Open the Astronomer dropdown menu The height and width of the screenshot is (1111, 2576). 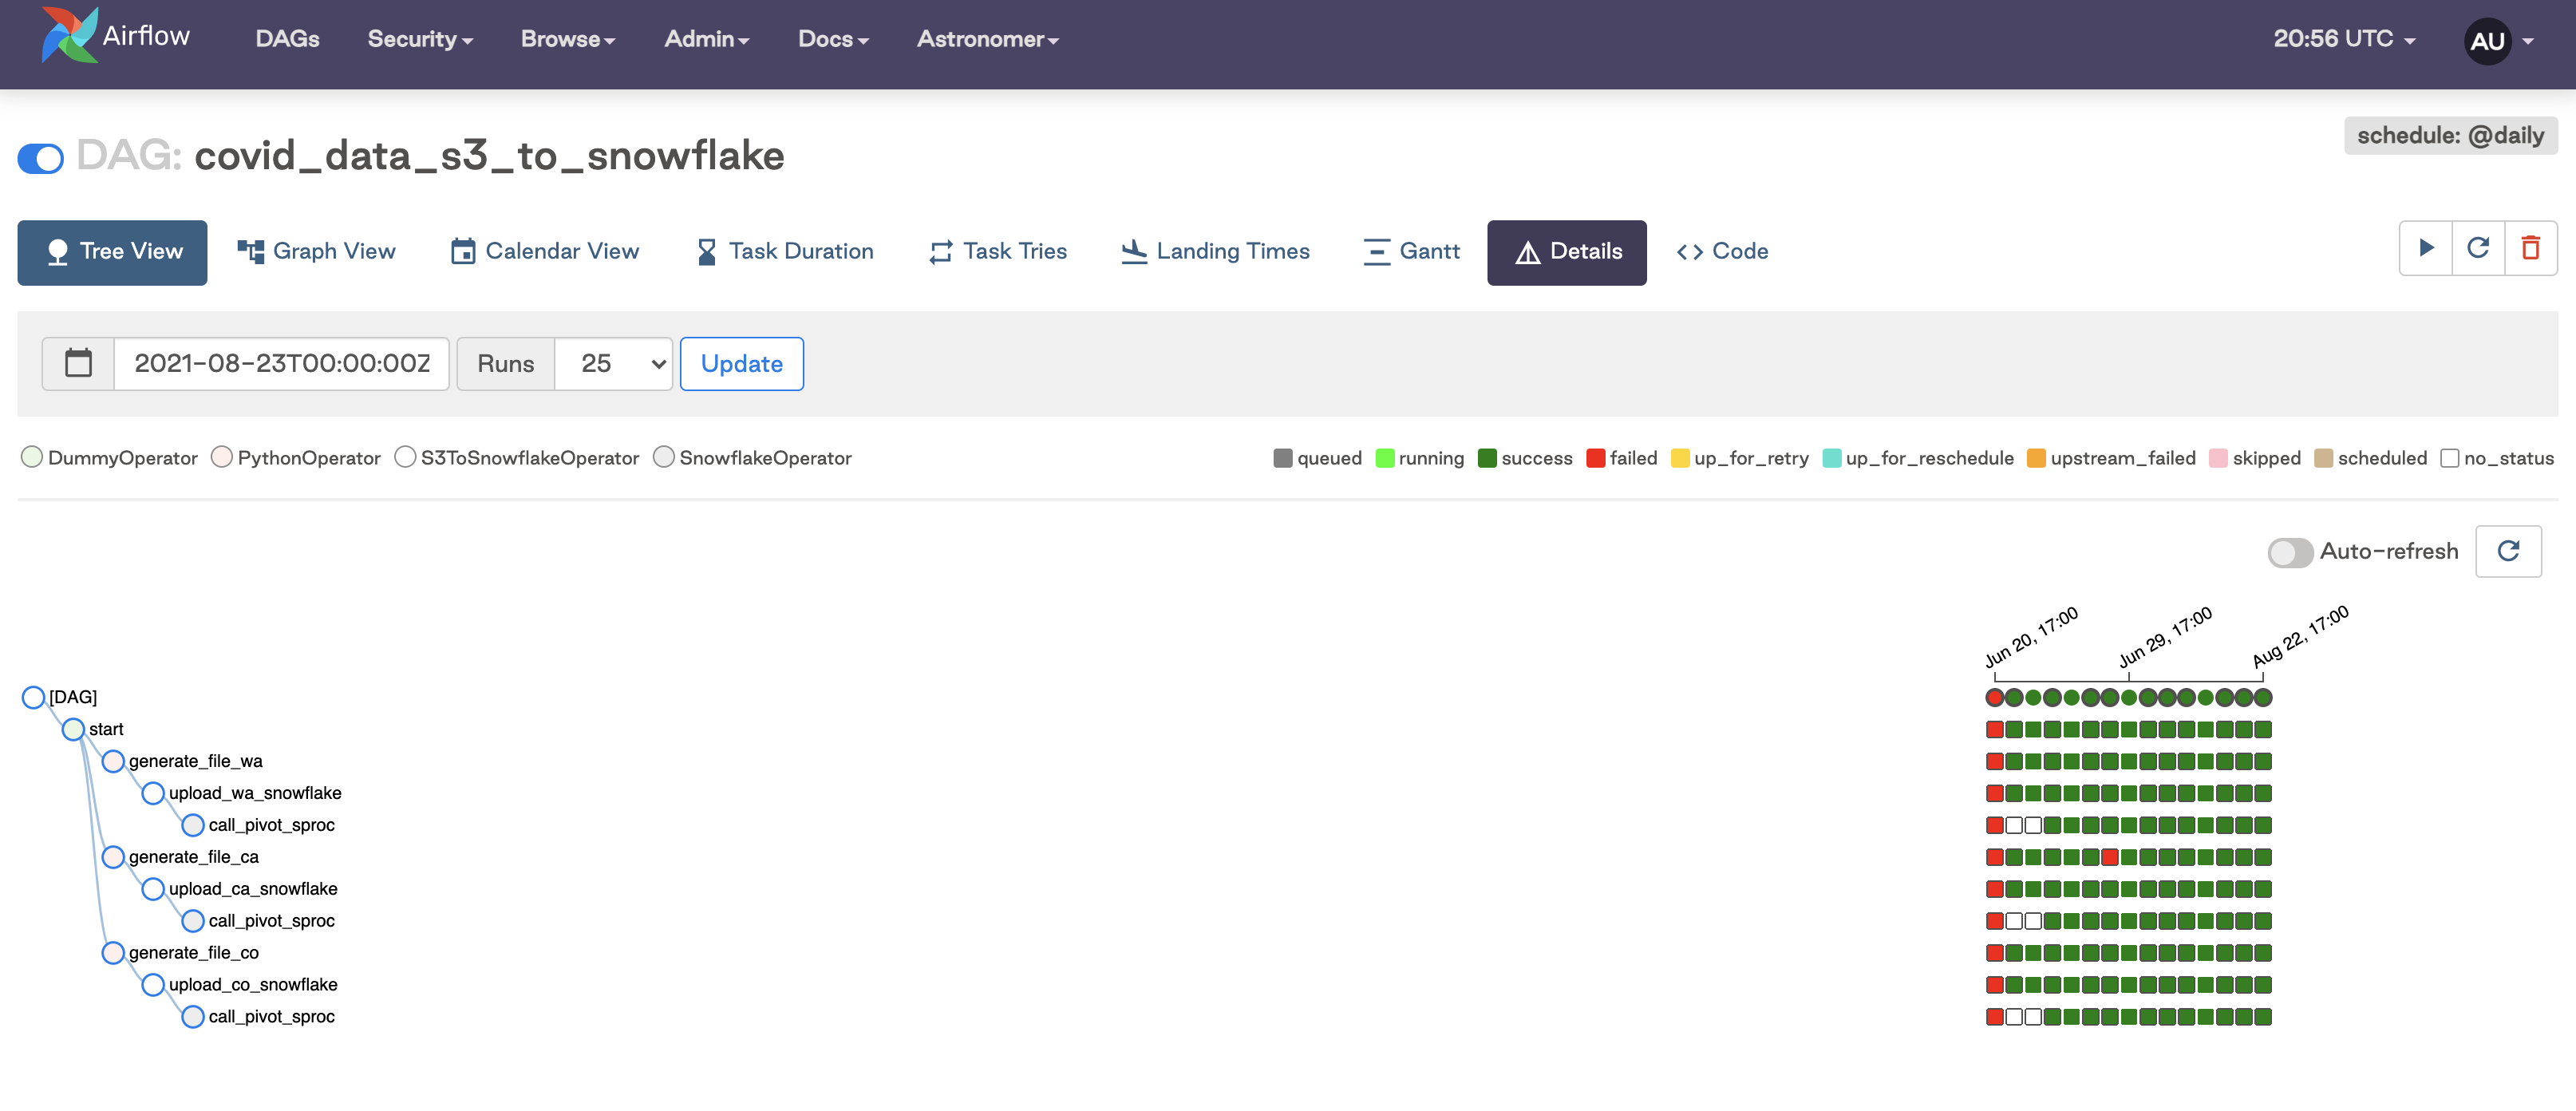click(988, 39)
